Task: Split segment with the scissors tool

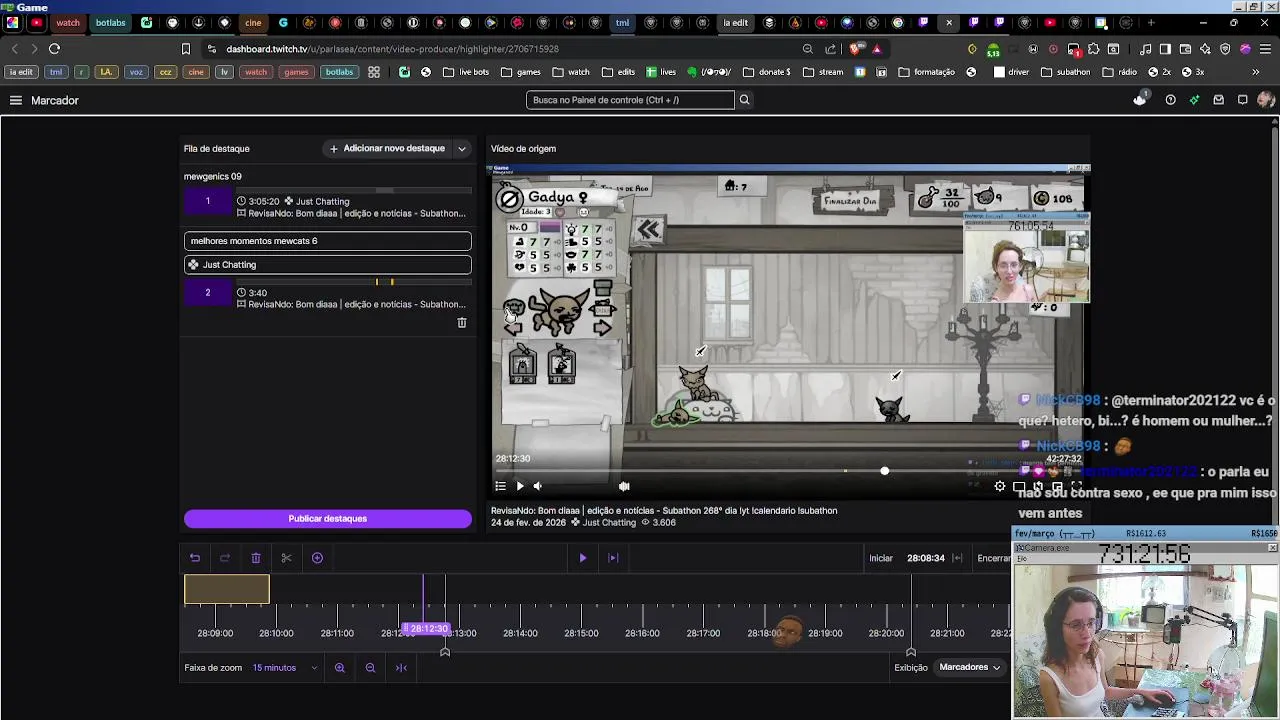Action: [286, 558]
